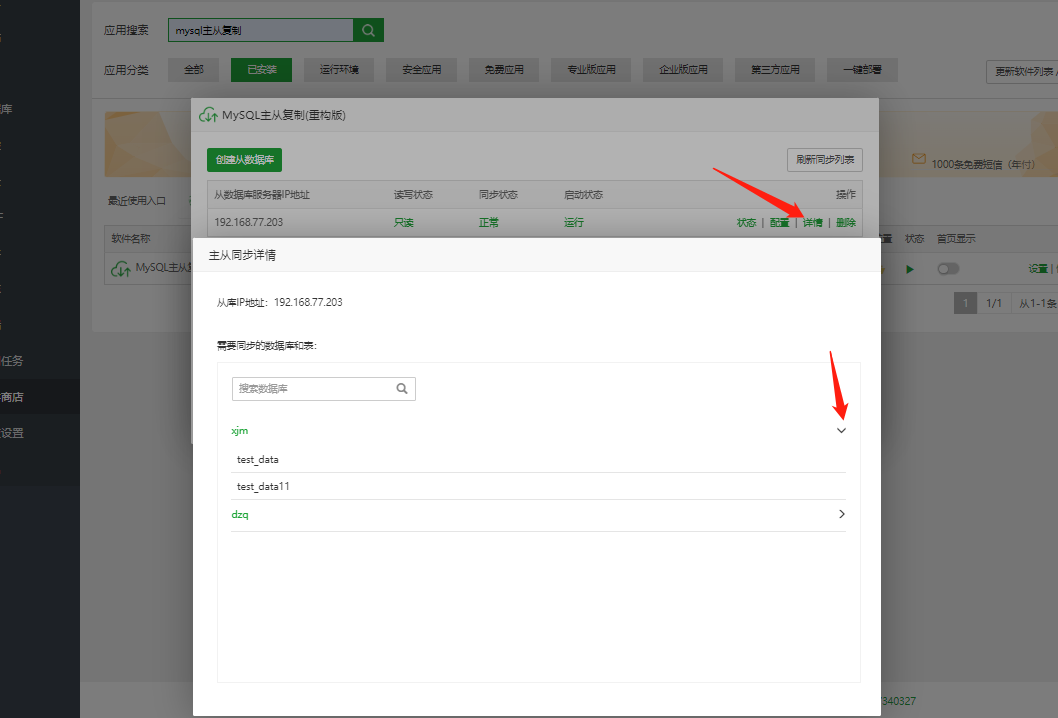Select the 一键部署 category tab
This screenshot has width=1058, height=718.
coord(862,70)
